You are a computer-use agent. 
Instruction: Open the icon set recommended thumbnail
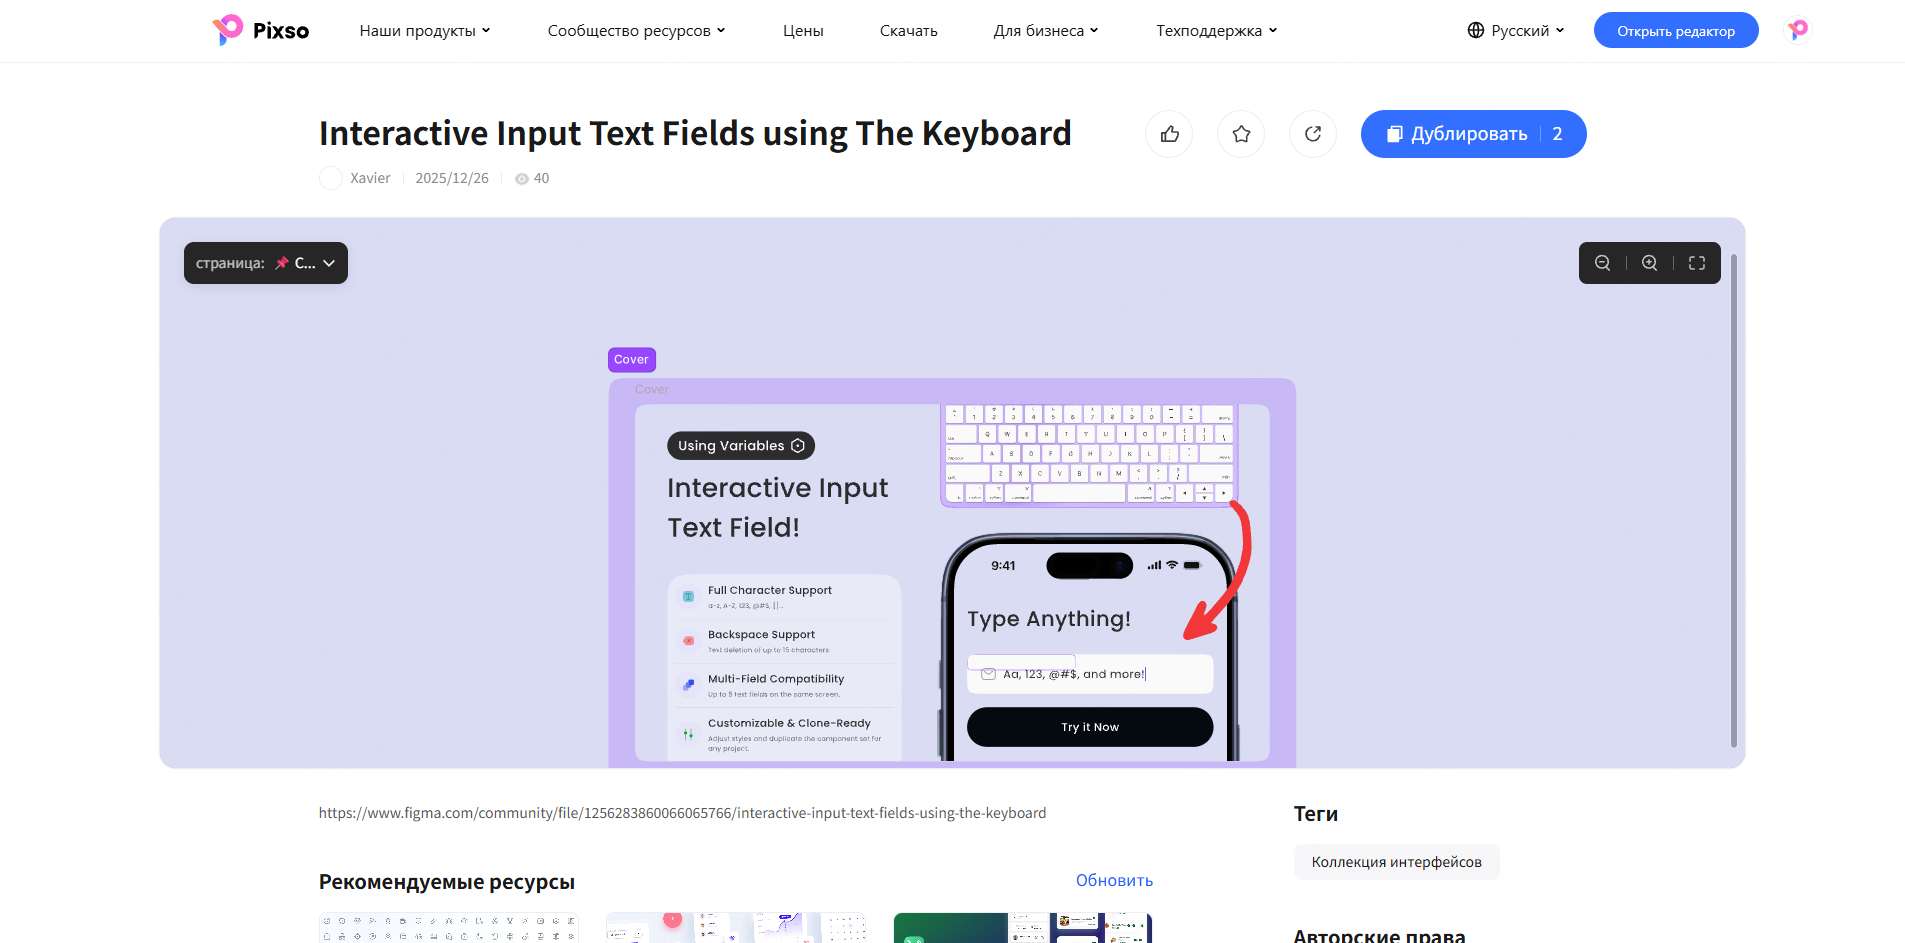(x=449, y=928)
